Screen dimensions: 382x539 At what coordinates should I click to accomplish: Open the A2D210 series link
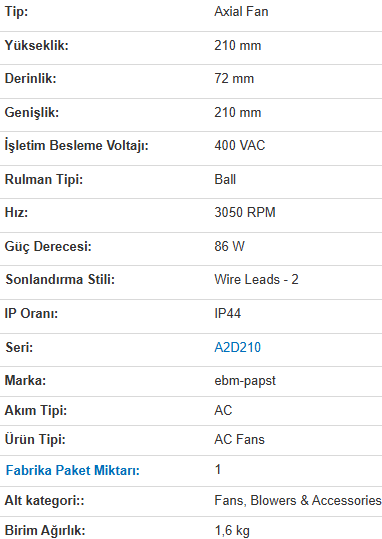pos(237,347)
